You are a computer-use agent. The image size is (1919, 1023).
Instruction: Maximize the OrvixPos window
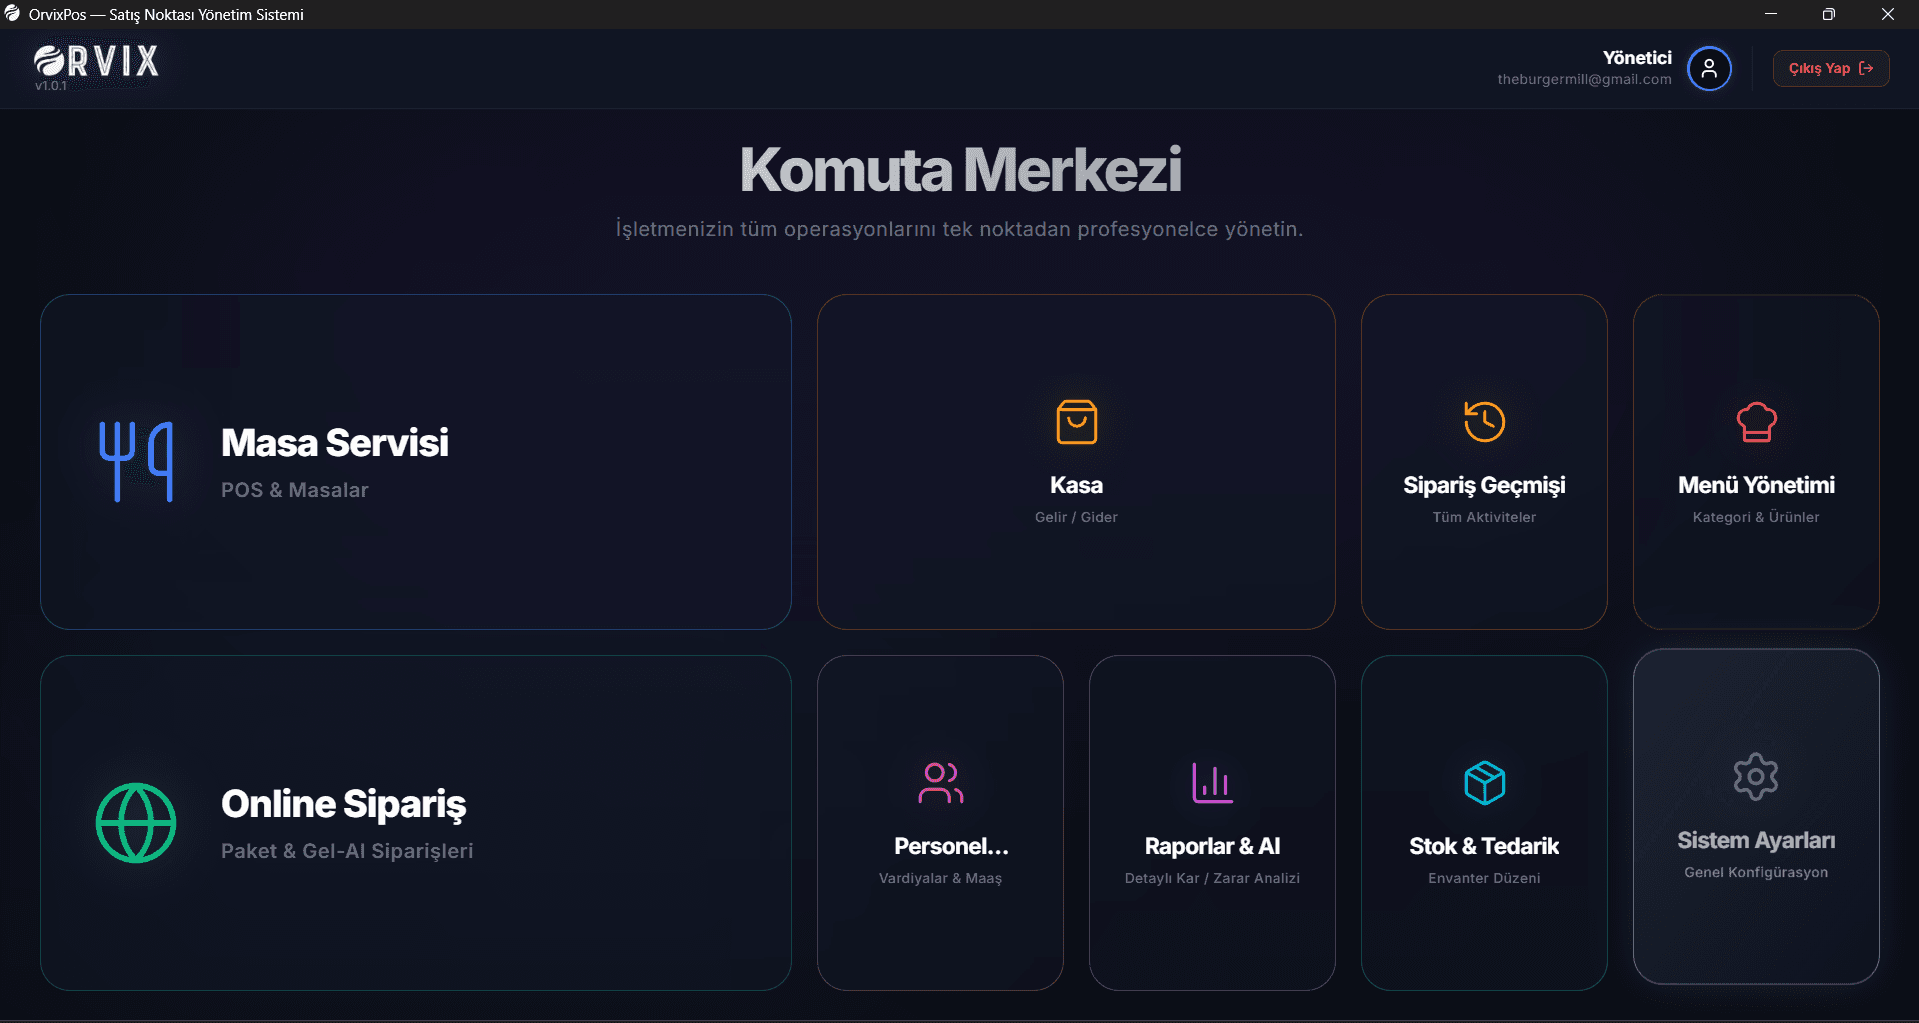tap(1829, 14)
